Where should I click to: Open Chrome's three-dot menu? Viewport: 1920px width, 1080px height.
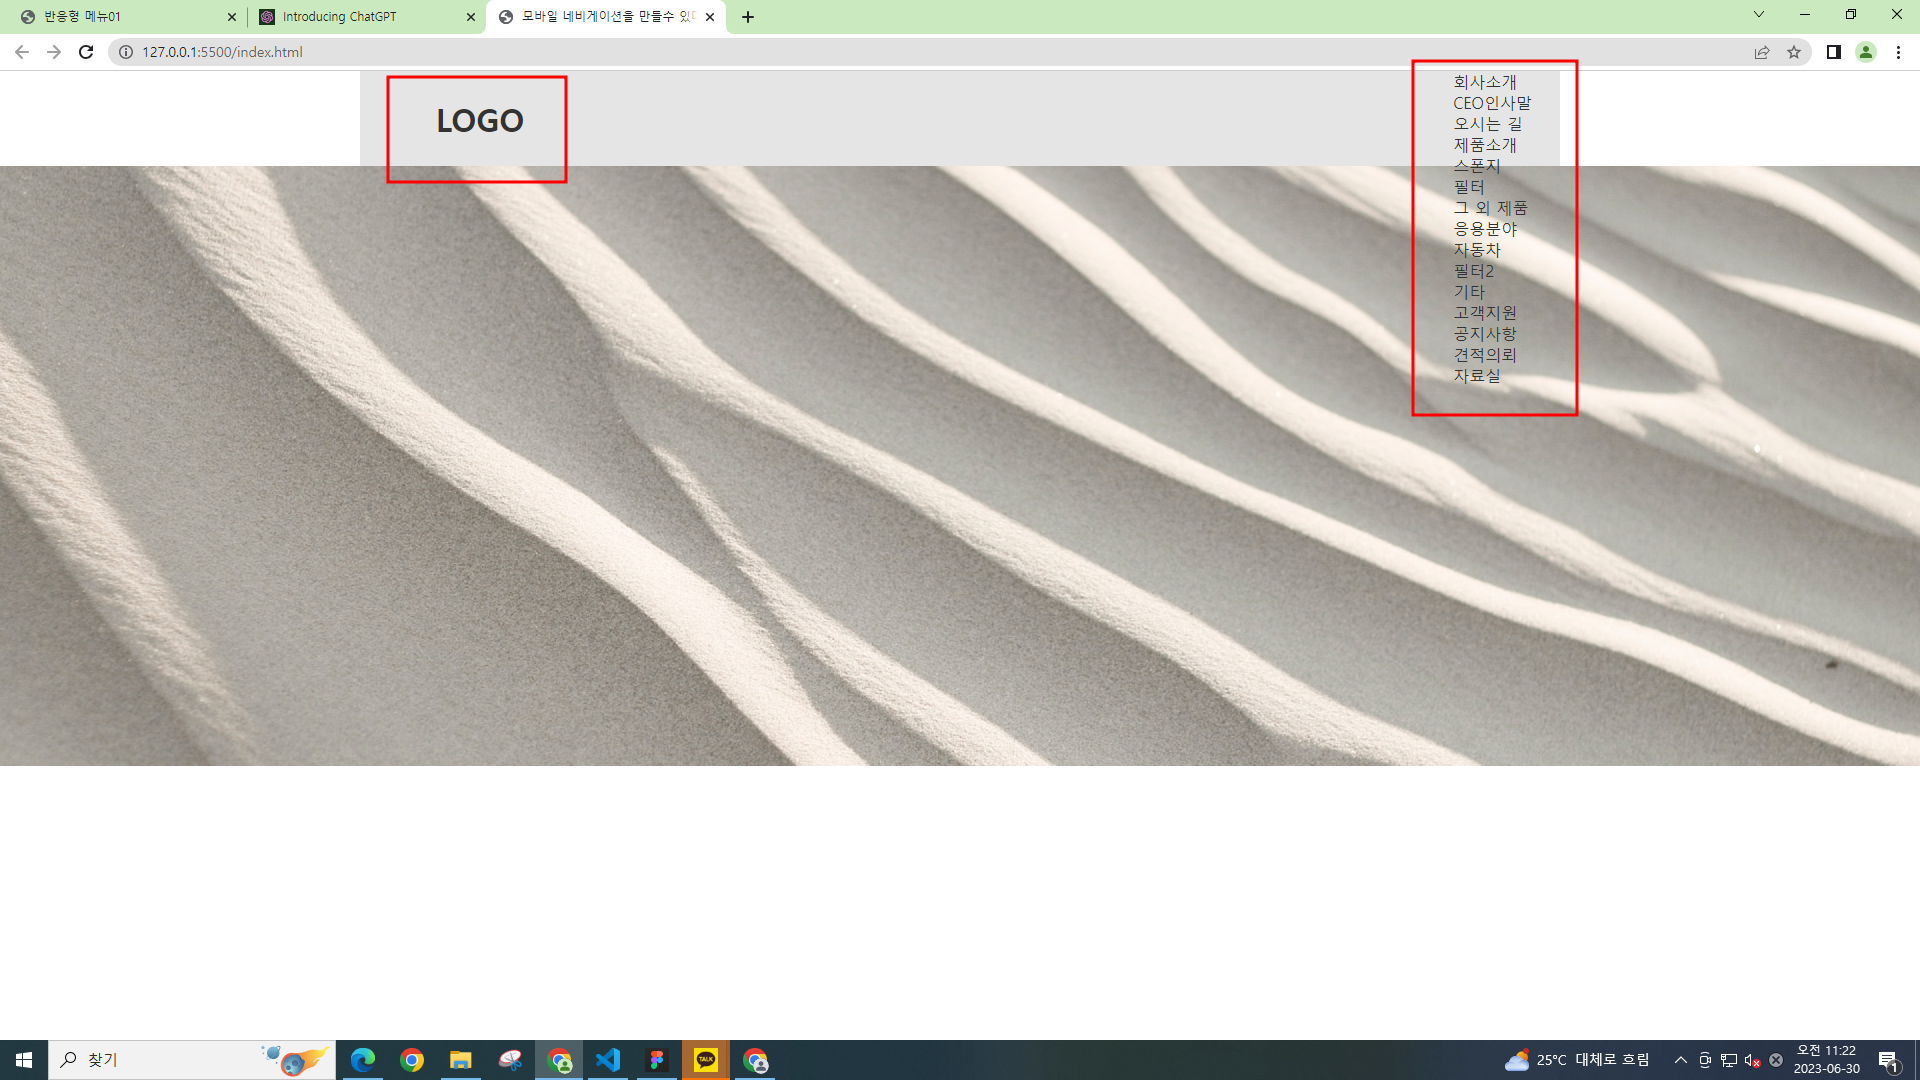click(x=1898, y=52)
